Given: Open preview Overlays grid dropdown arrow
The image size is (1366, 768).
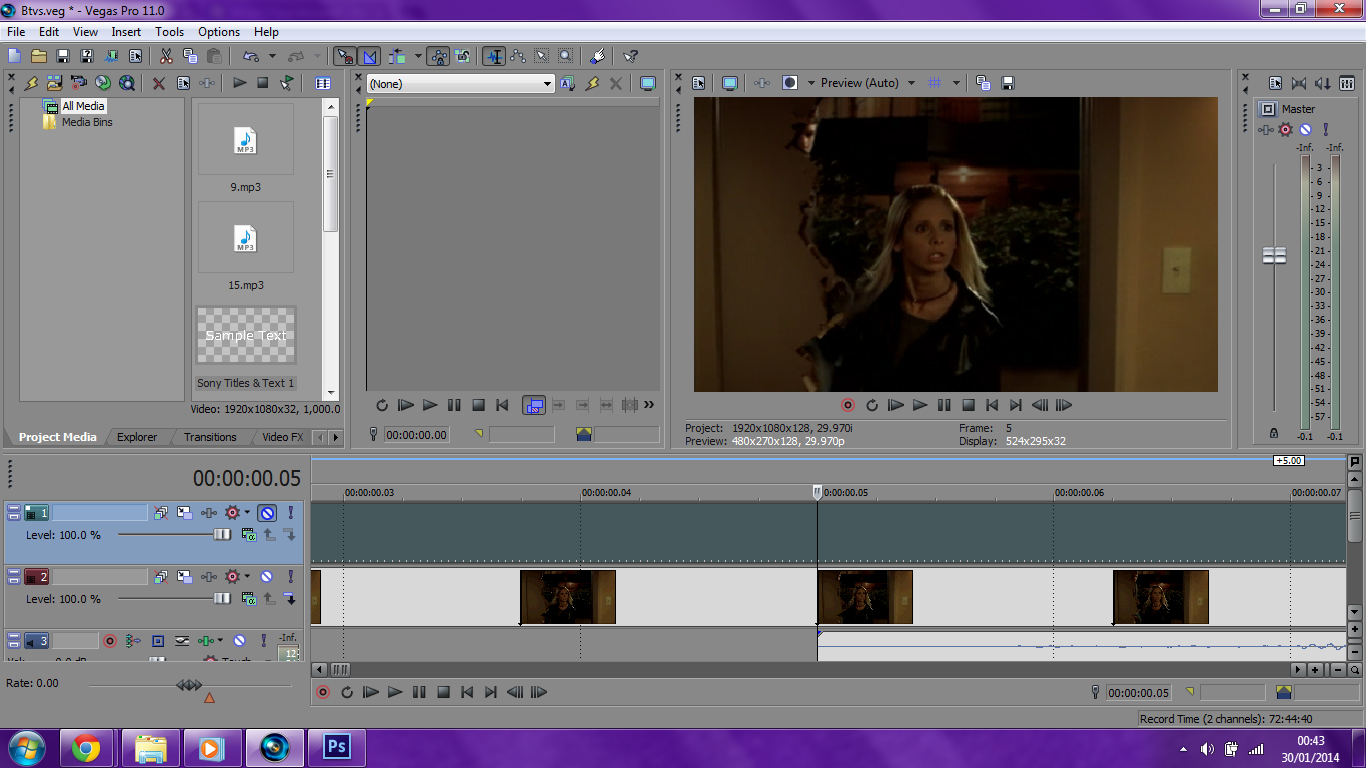Looking at the screenshot, I should point(956,83).
